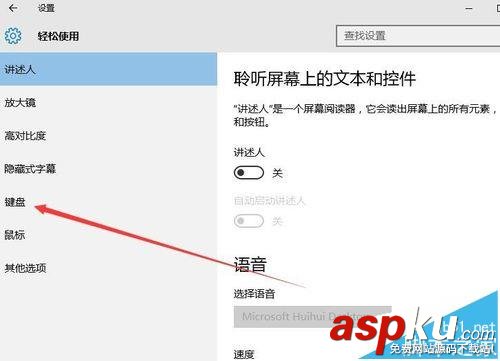
Task: Click the back arrow in title bar
Action: tap(13, 8)
